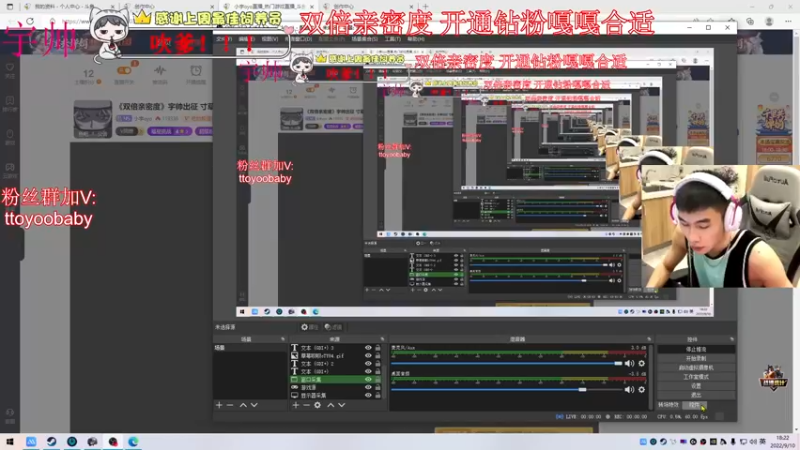Hide the 文本 (GDI+) 3 source

click(x=368, y=348)
